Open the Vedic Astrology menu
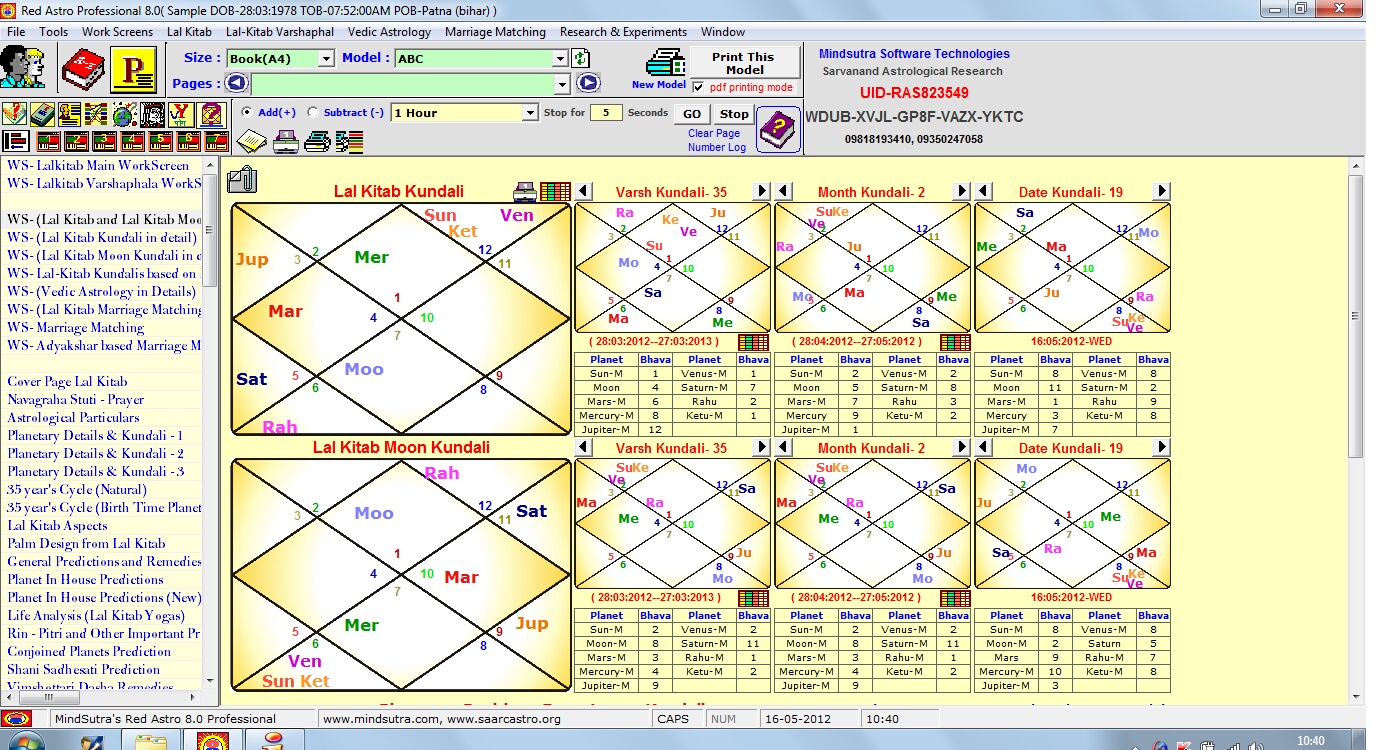1400x750 pixels. [x=390, y=32]
